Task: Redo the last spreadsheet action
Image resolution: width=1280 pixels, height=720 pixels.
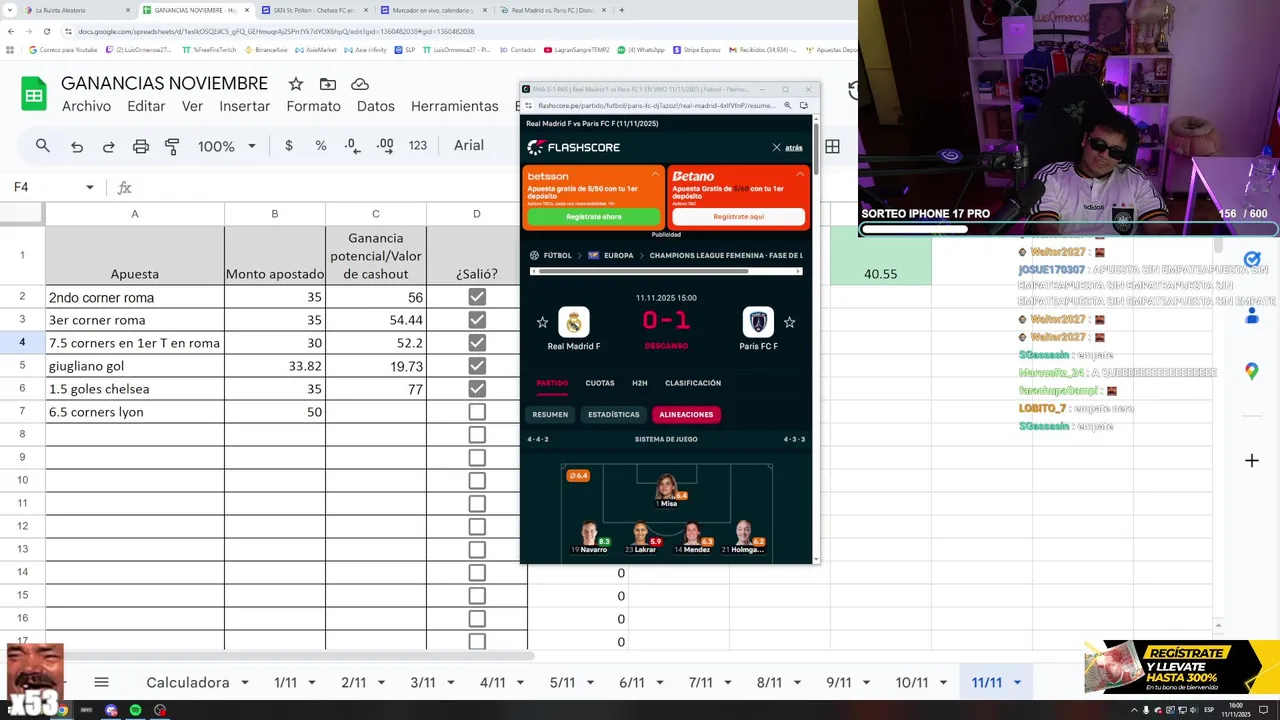Action: 108,146
